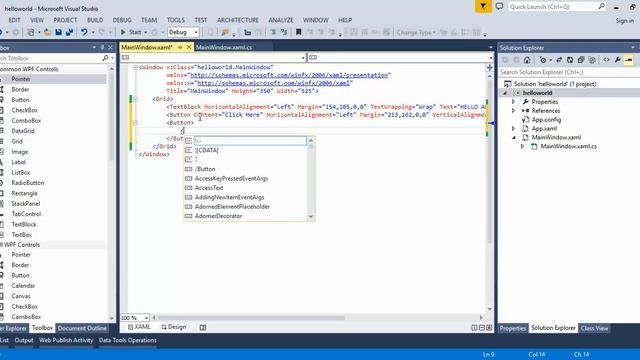640x360 pixels.
Task: Open Web Publish Activity tab
Action: (x=66, y=340)
